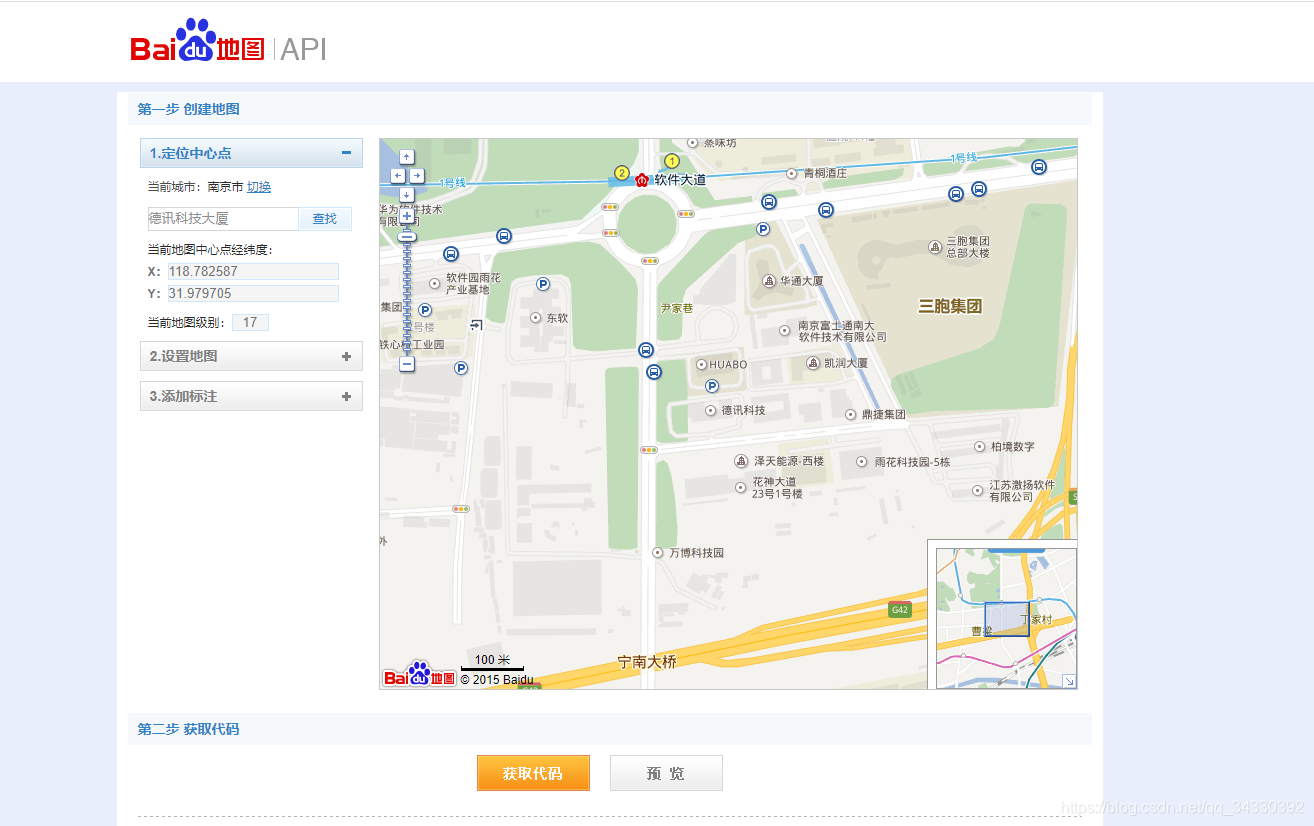Click the 切换 city link

259,187
